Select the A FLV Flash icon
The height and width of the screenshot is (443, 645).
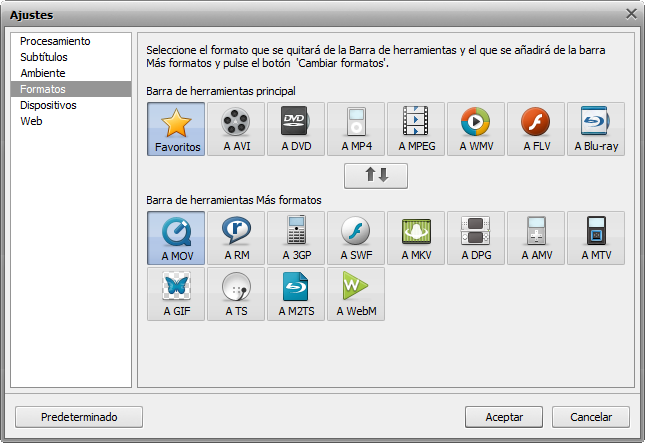536,129
